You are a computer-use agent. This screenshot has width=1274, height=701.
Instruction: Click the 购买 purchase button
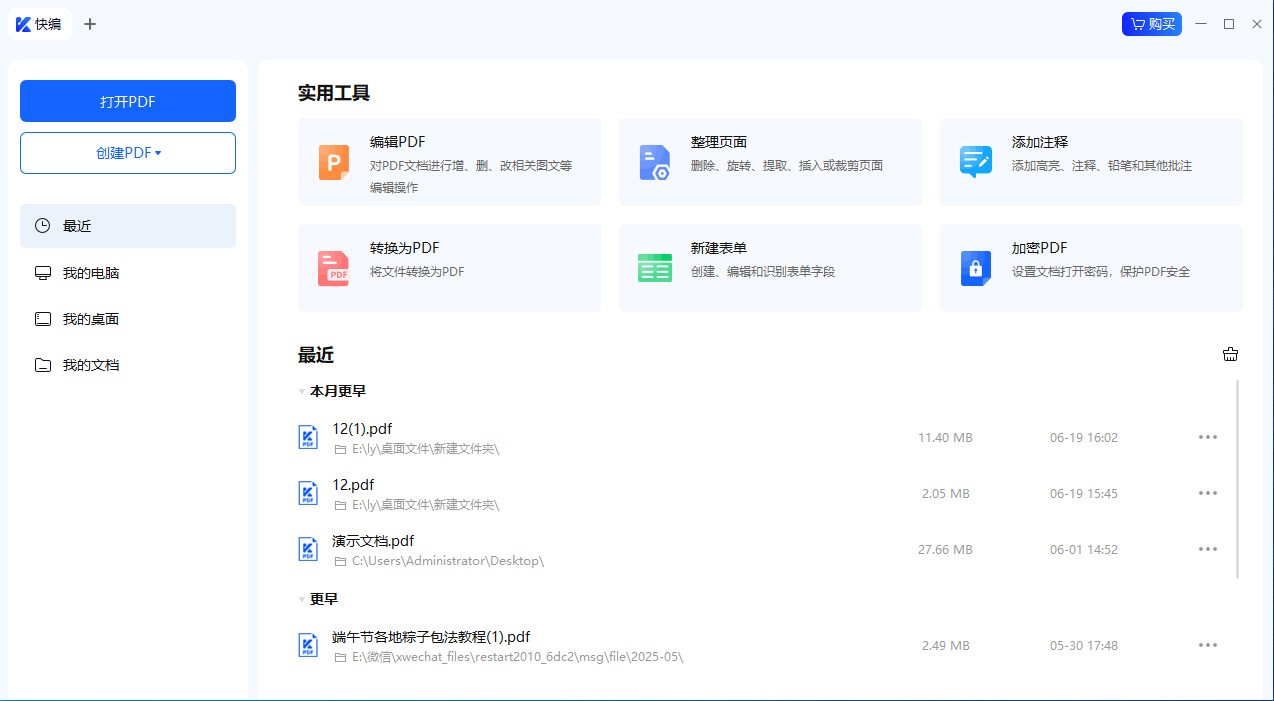pos(1151,24)
